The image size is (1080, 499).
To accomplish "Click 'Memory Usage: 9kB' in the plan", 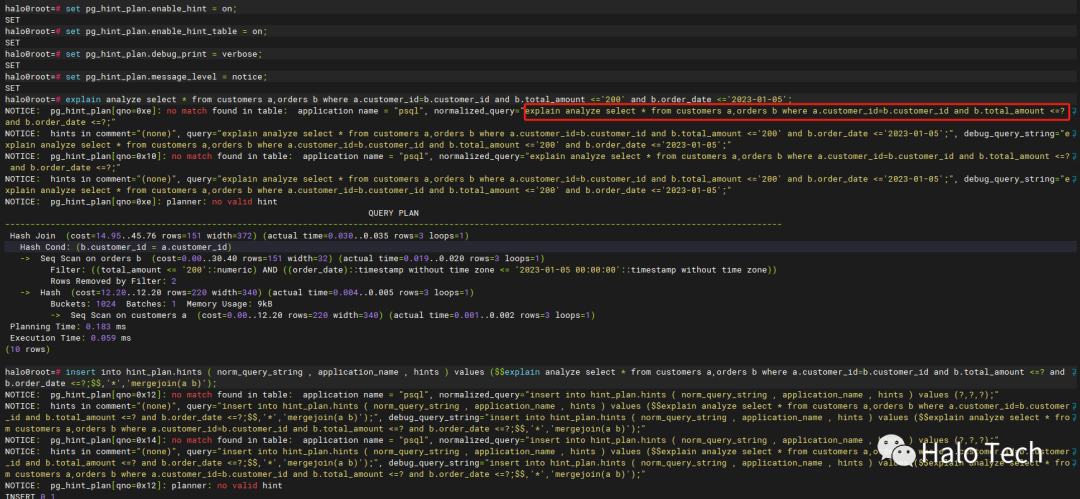I will 229,303.
